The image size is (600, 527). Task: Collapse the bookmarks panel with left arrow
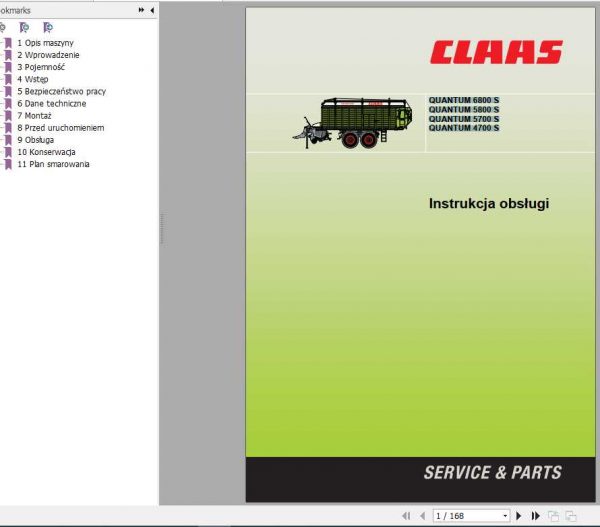pyautogui.click(x=152, y=10)
